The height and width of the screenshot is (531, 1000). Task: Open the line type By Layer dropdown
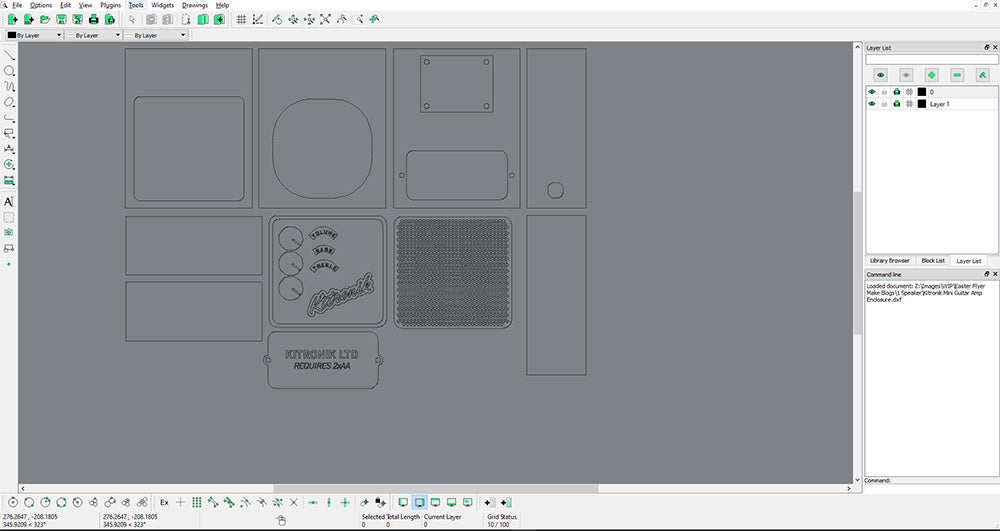tap(157, 35)
